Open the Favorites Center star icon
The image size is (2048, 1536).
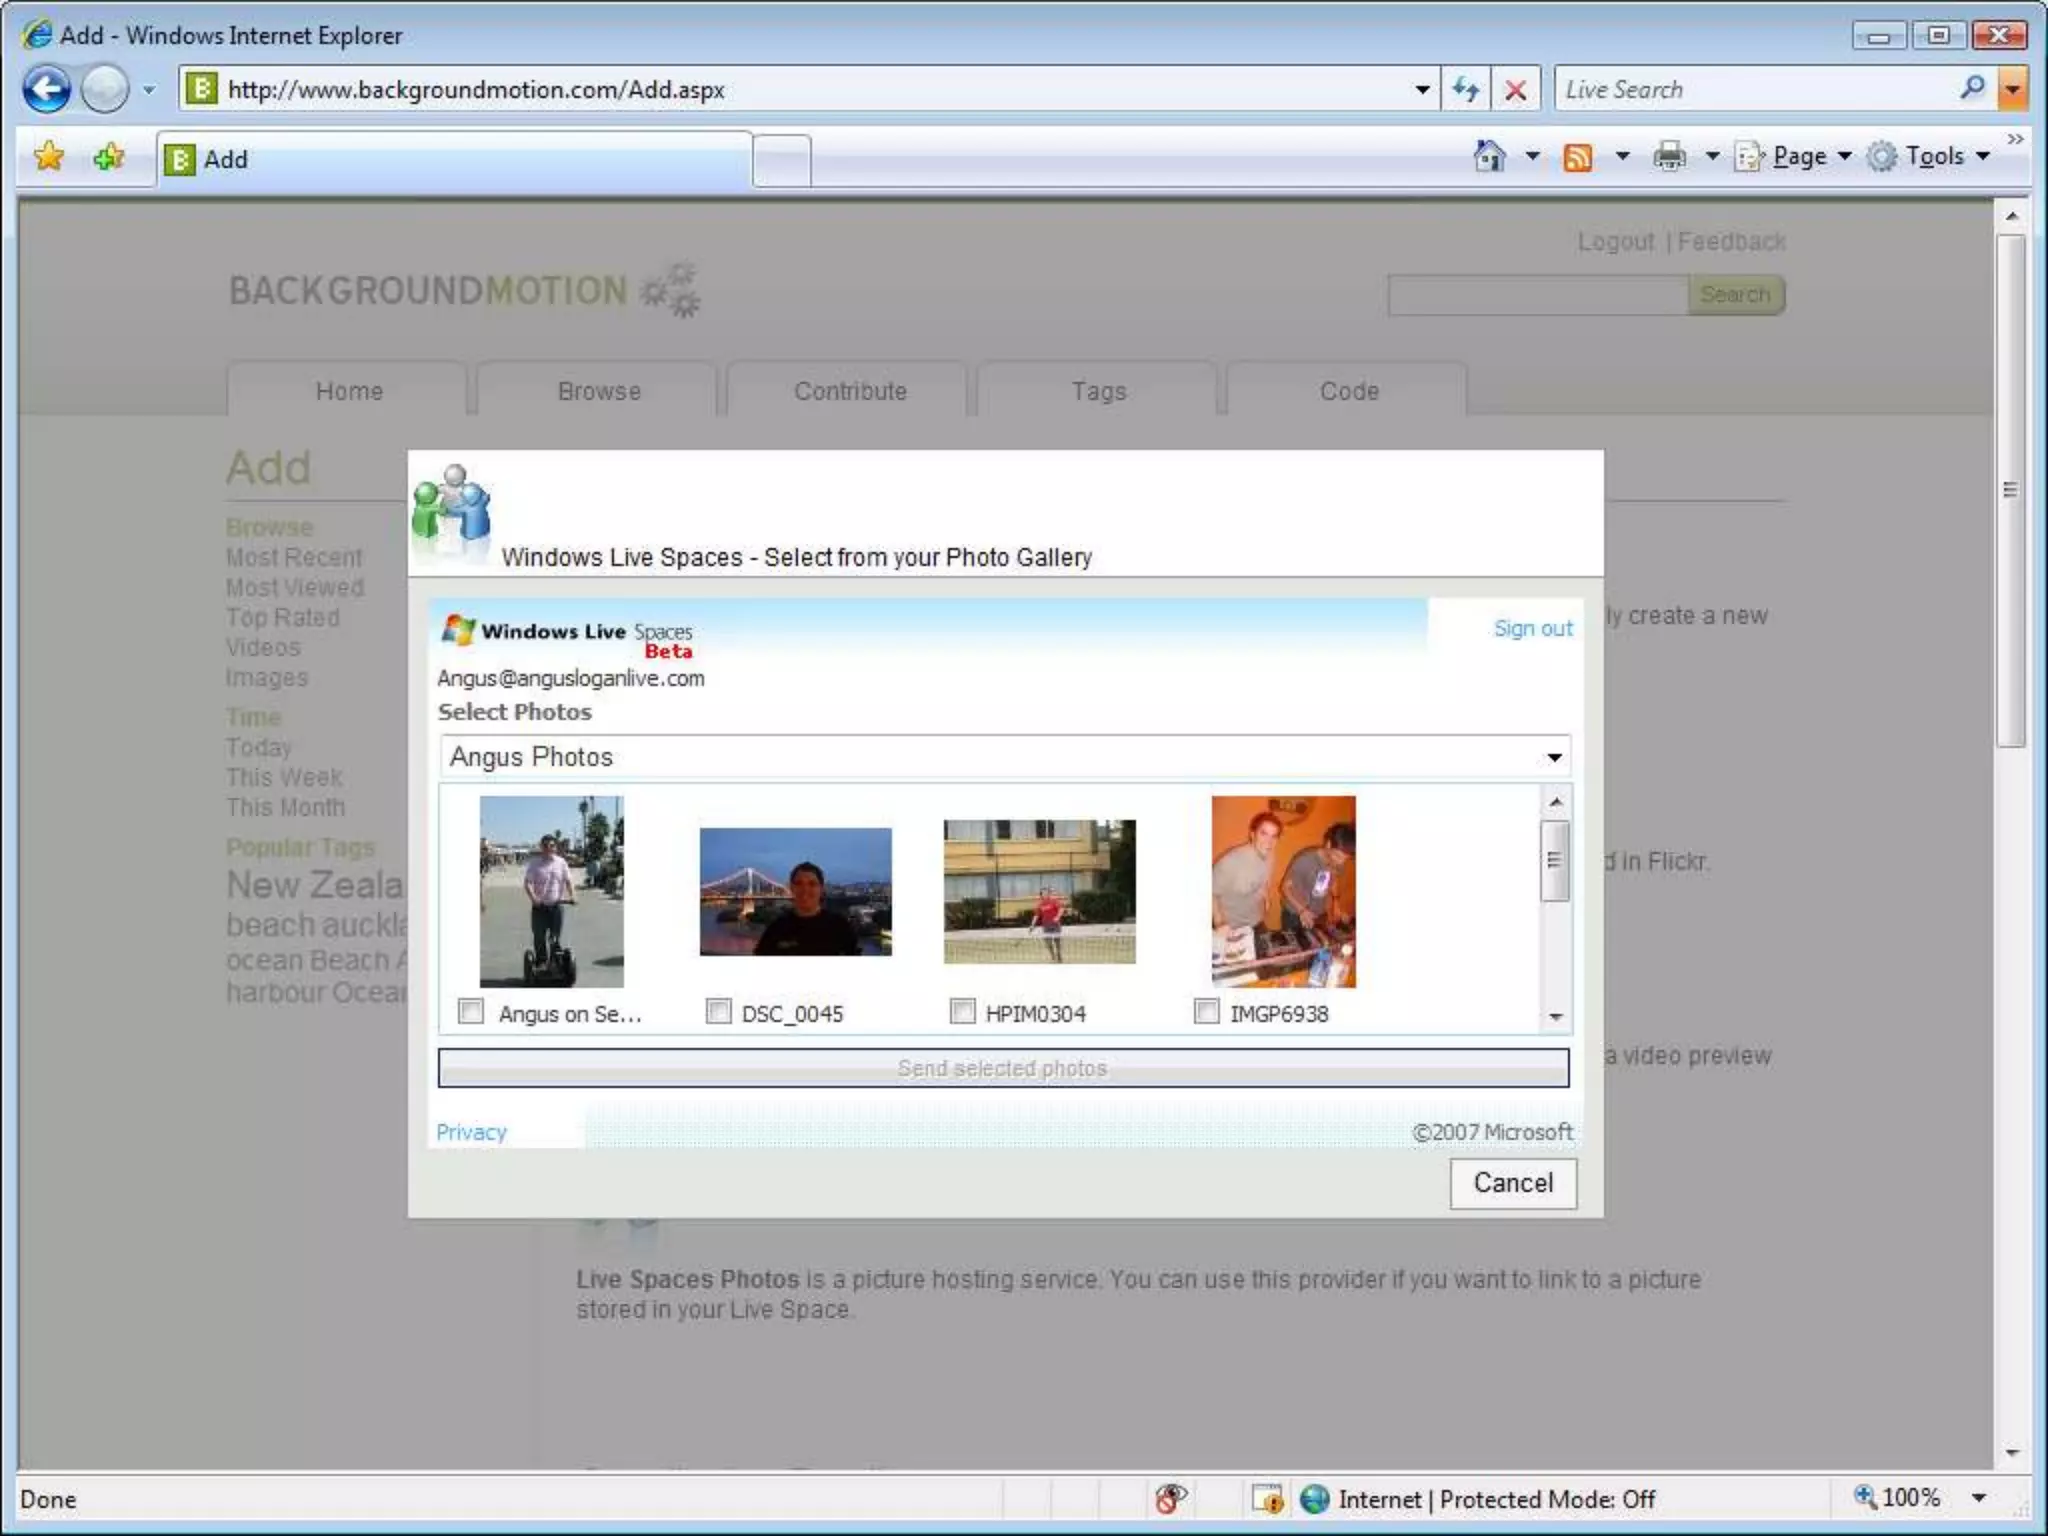tap(48, 157)
